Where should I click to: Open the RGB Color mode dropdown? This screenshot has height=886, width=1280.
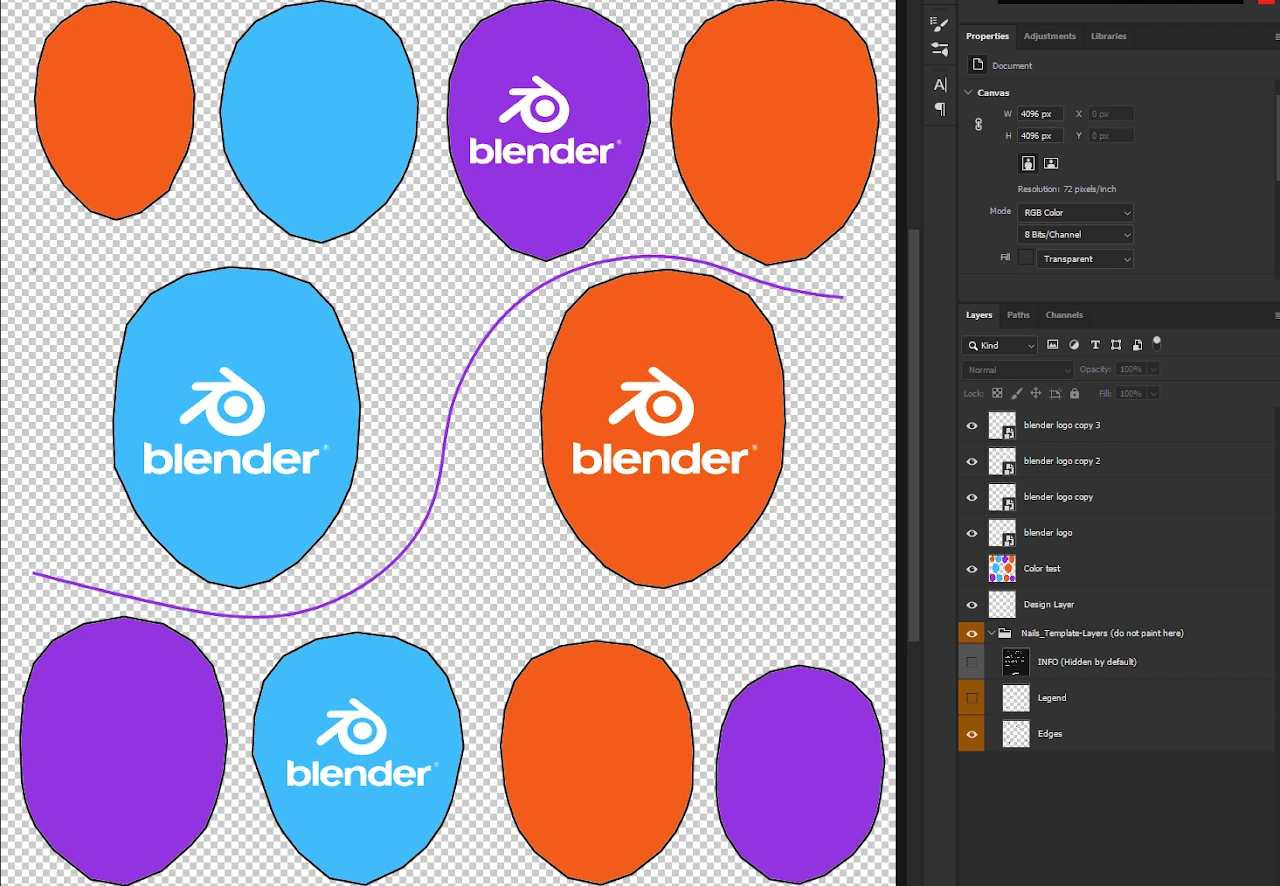tap(1076, 213)
